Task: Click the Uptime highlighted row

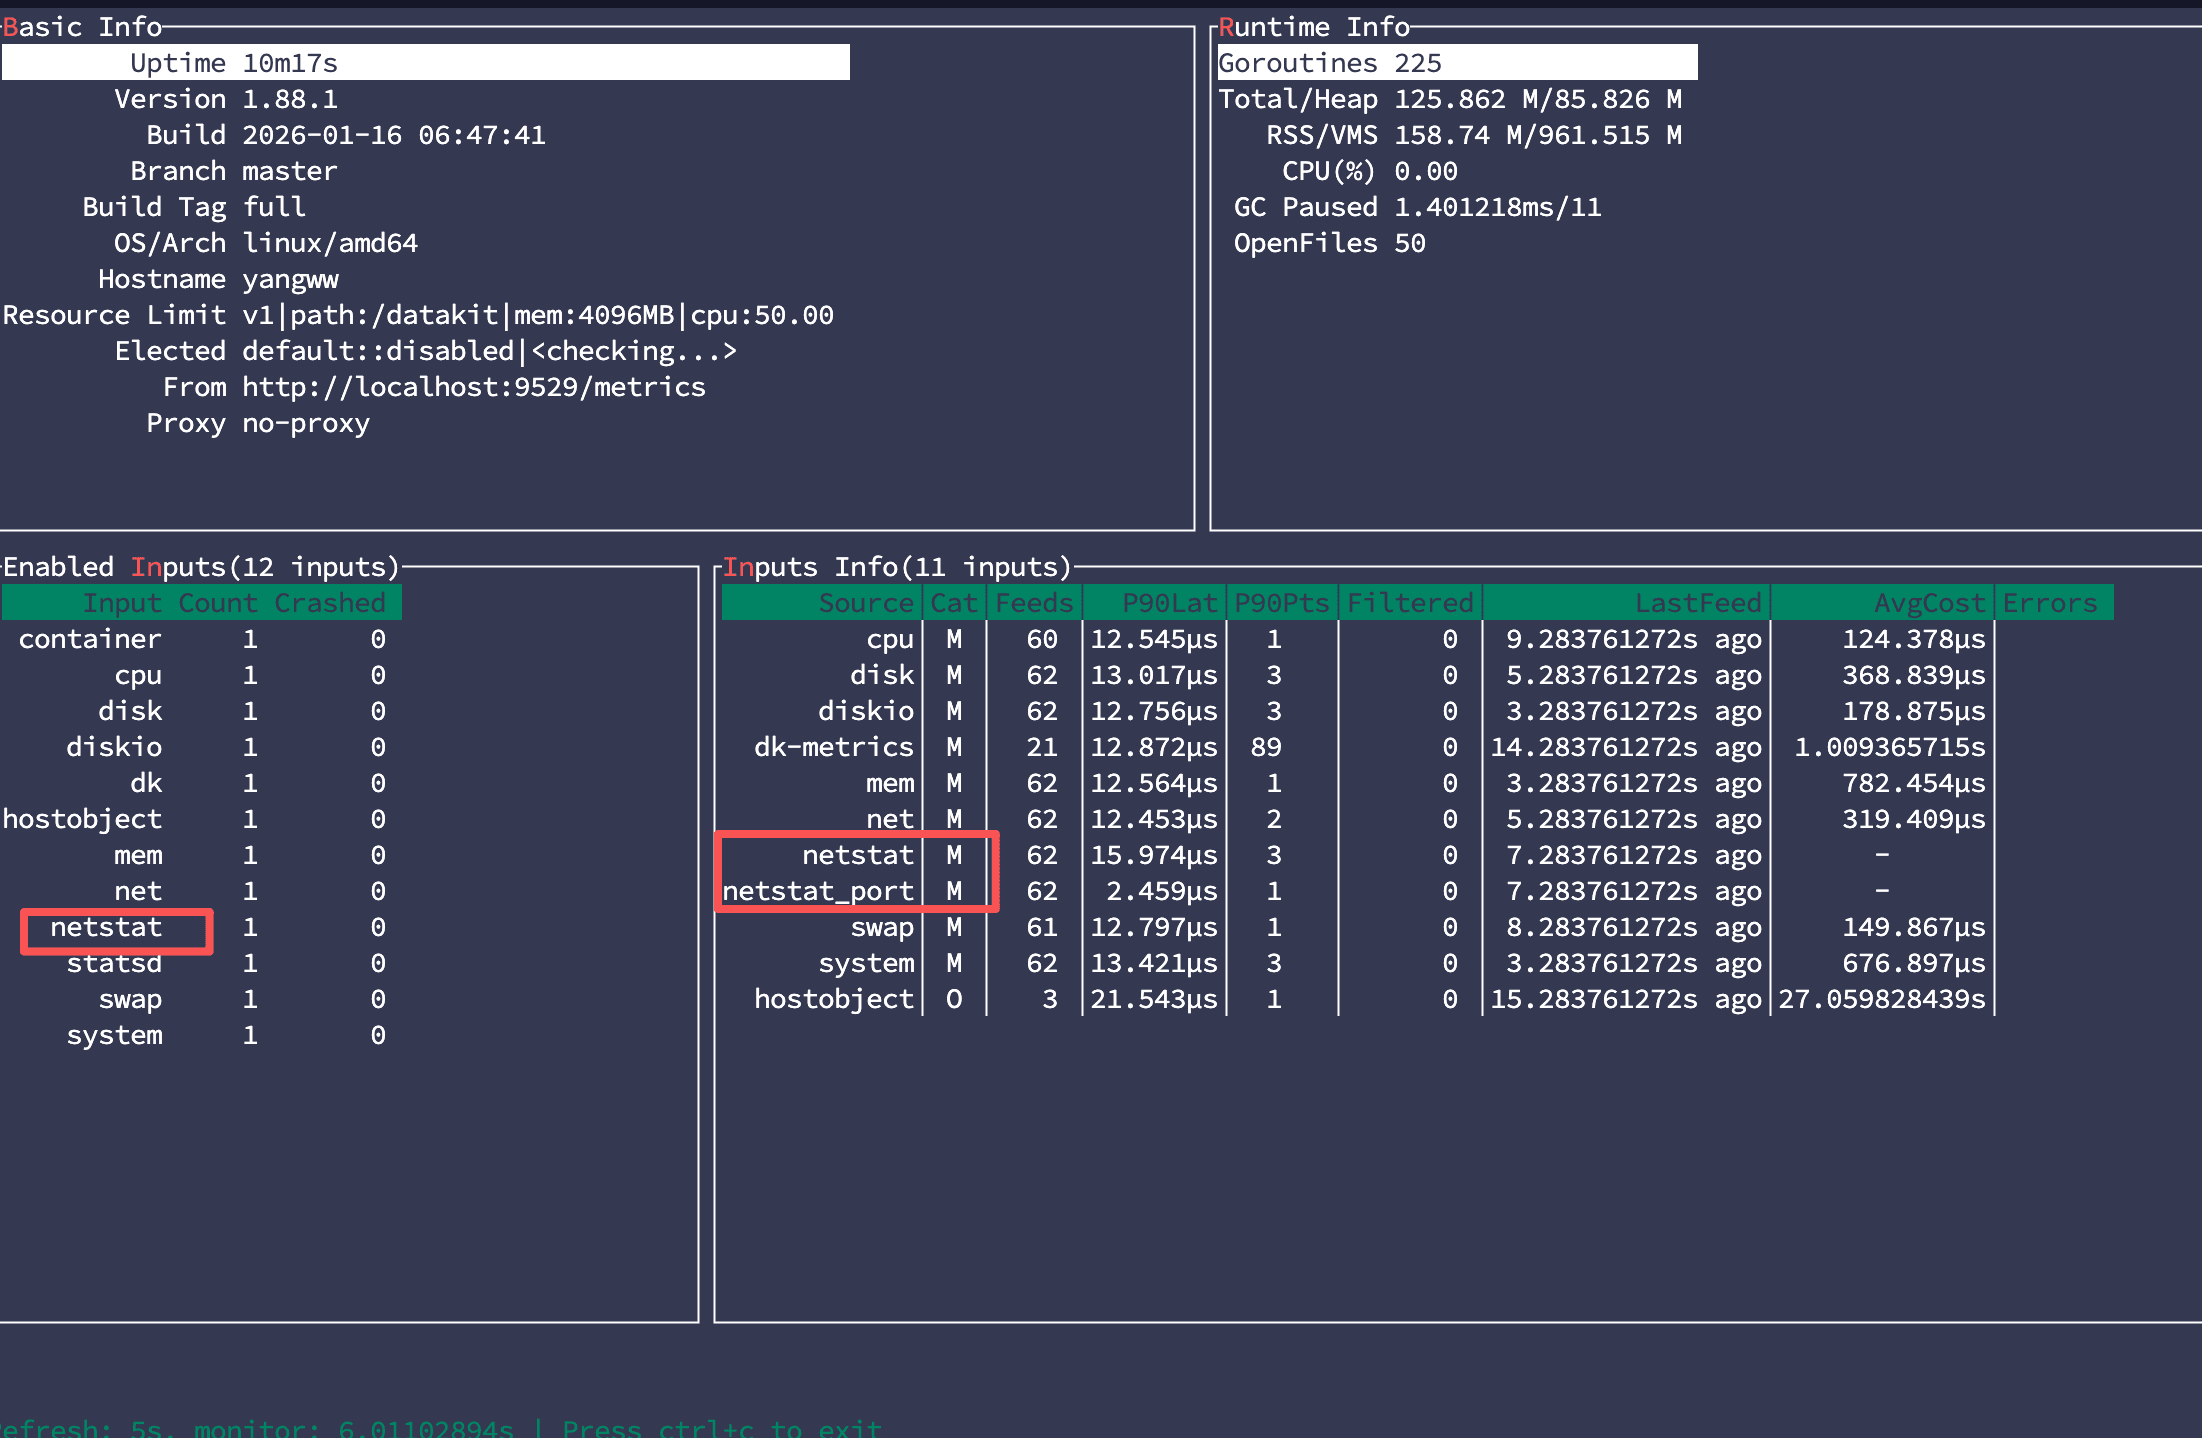Action: [x=425, y=63]
